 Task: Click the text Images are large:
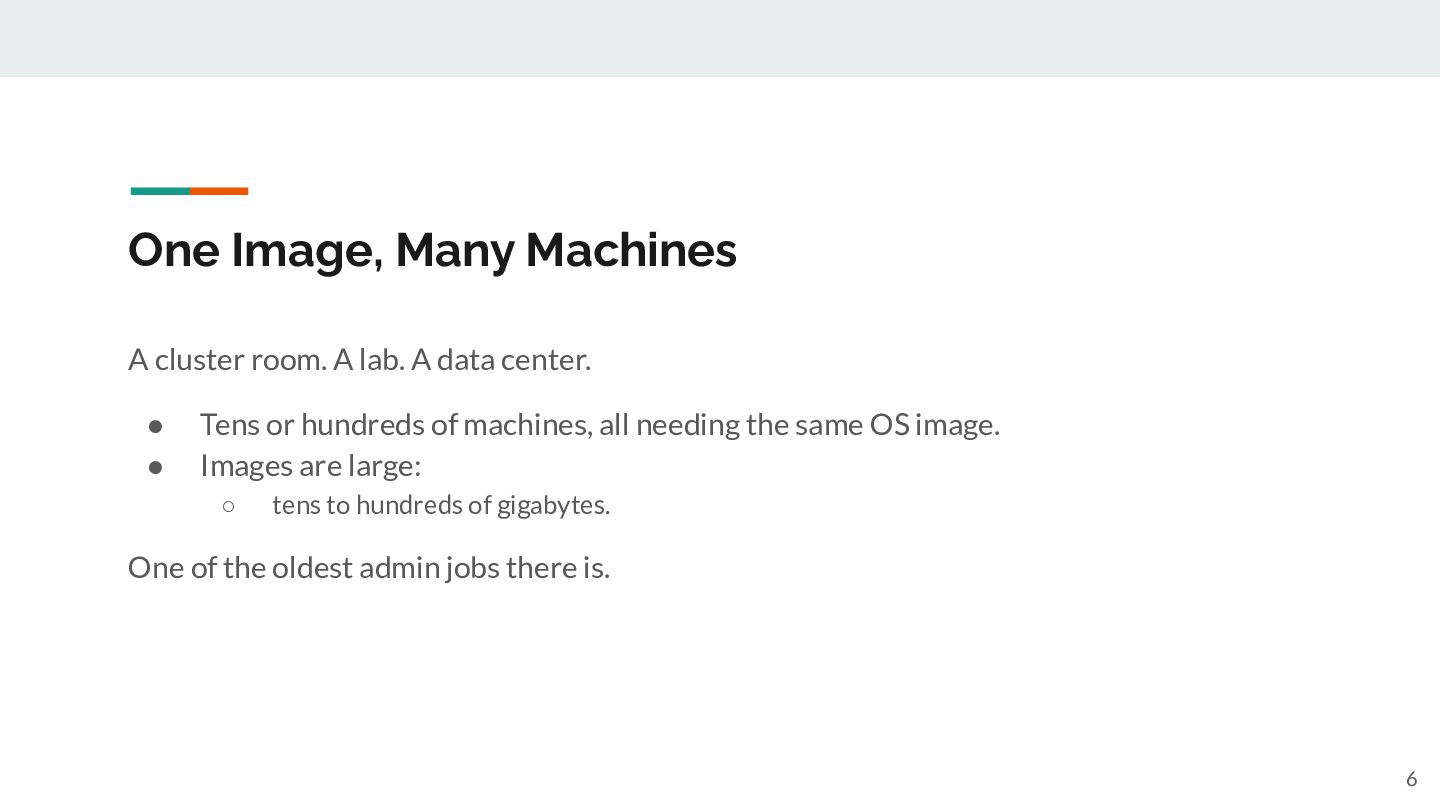(311, 466)
